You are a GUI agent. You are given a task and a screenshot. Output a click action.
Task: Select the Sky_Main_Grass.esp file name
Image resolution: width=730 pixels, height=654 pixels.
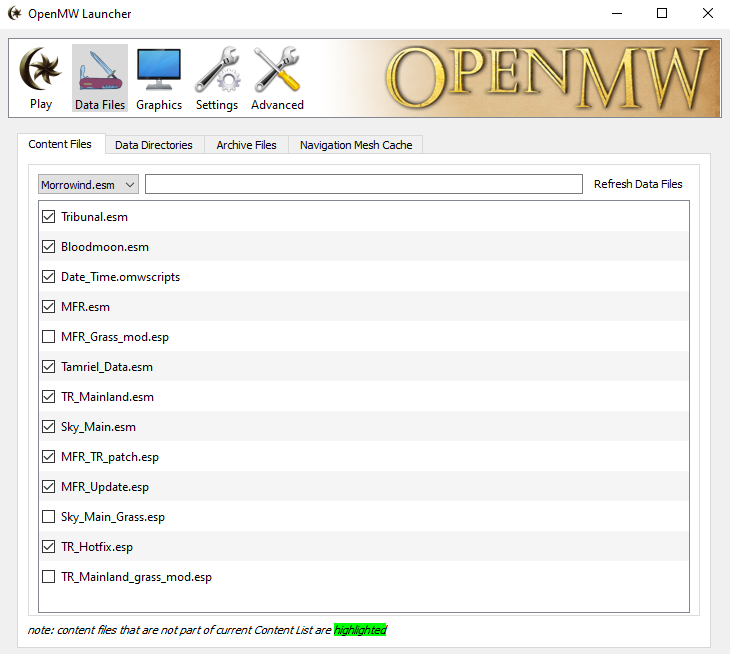tap(113, 517)
